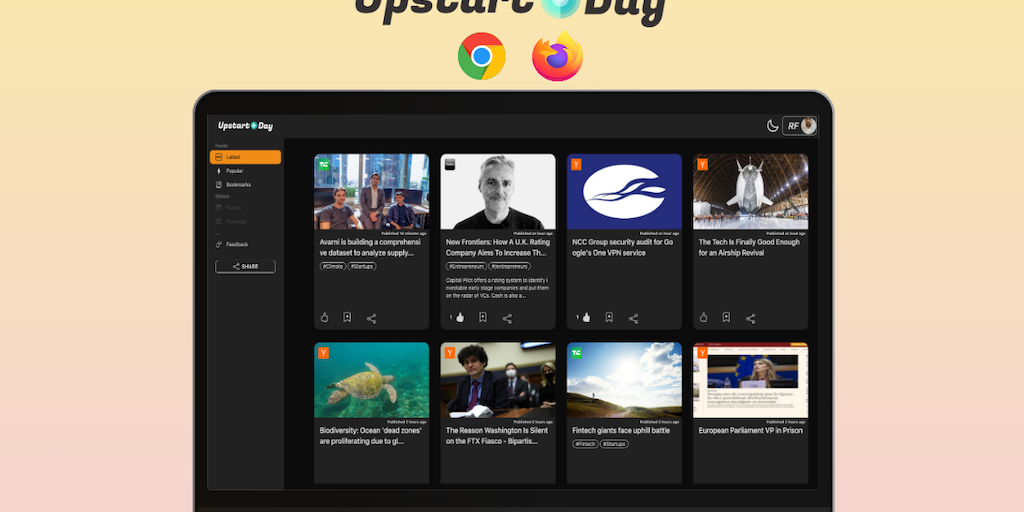Like the NCC Group security audit article

[586, 317]
